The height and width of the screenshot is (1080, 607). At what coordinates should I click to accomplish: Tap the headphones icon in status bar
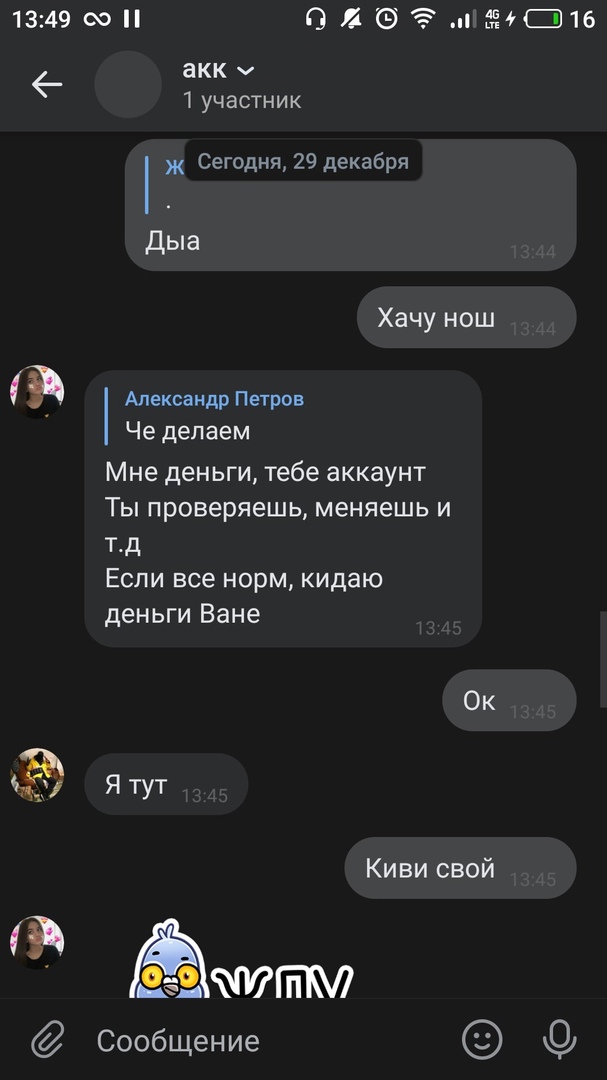pyautogui.click(x=316, y=19)
